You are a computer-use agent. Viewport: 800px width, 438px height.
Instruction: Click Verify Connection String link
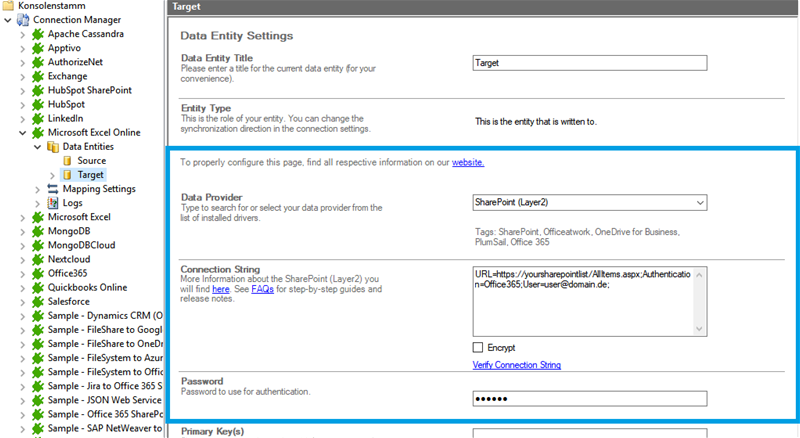[x=516, y=366]
